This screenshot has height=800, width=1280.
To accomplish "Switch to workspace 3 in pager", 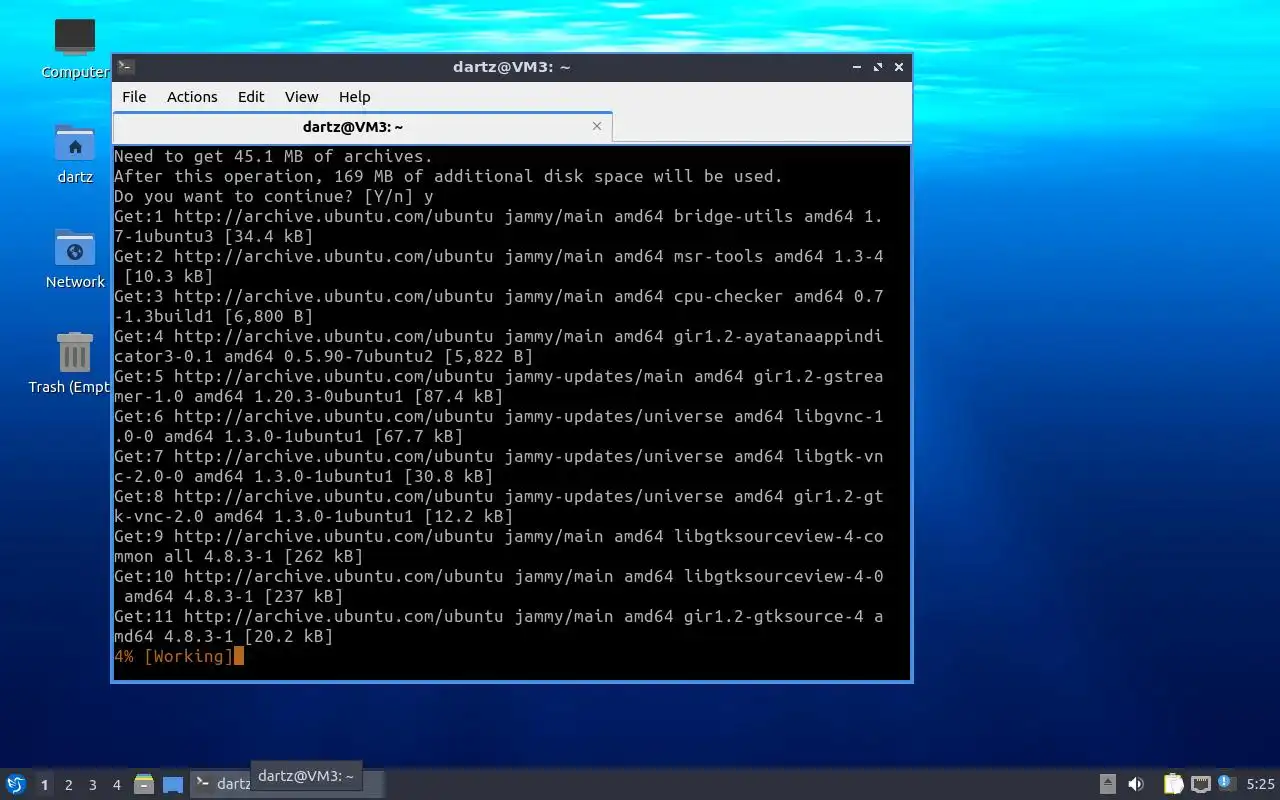I will pyautogui.click(x=92, y=785).
